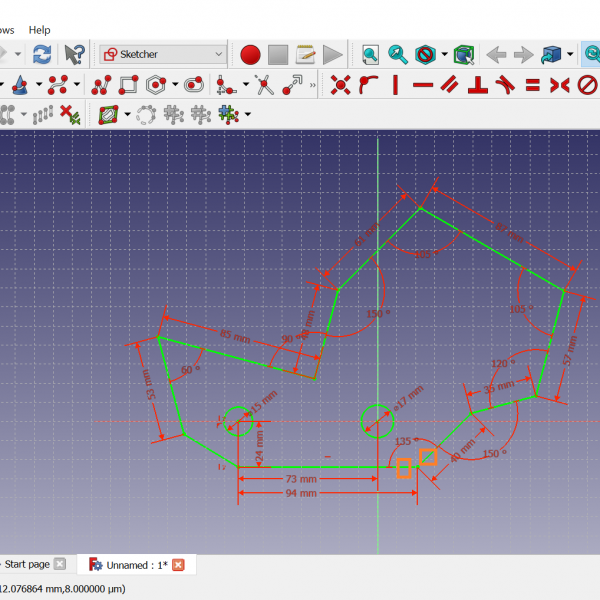Switch to the Start page tab

point(26,565)
